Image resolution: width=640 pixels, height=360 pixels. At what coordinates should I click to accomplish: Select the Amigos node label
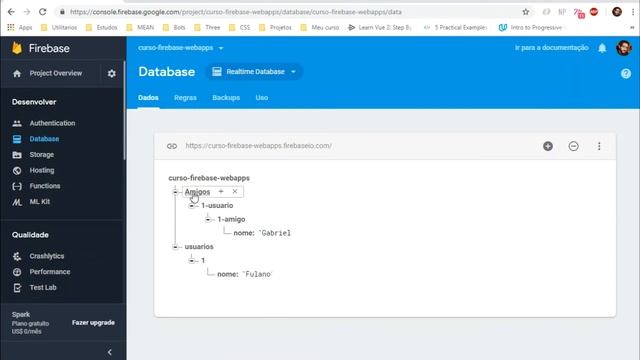pyautogui.click(x=197, y=192)
